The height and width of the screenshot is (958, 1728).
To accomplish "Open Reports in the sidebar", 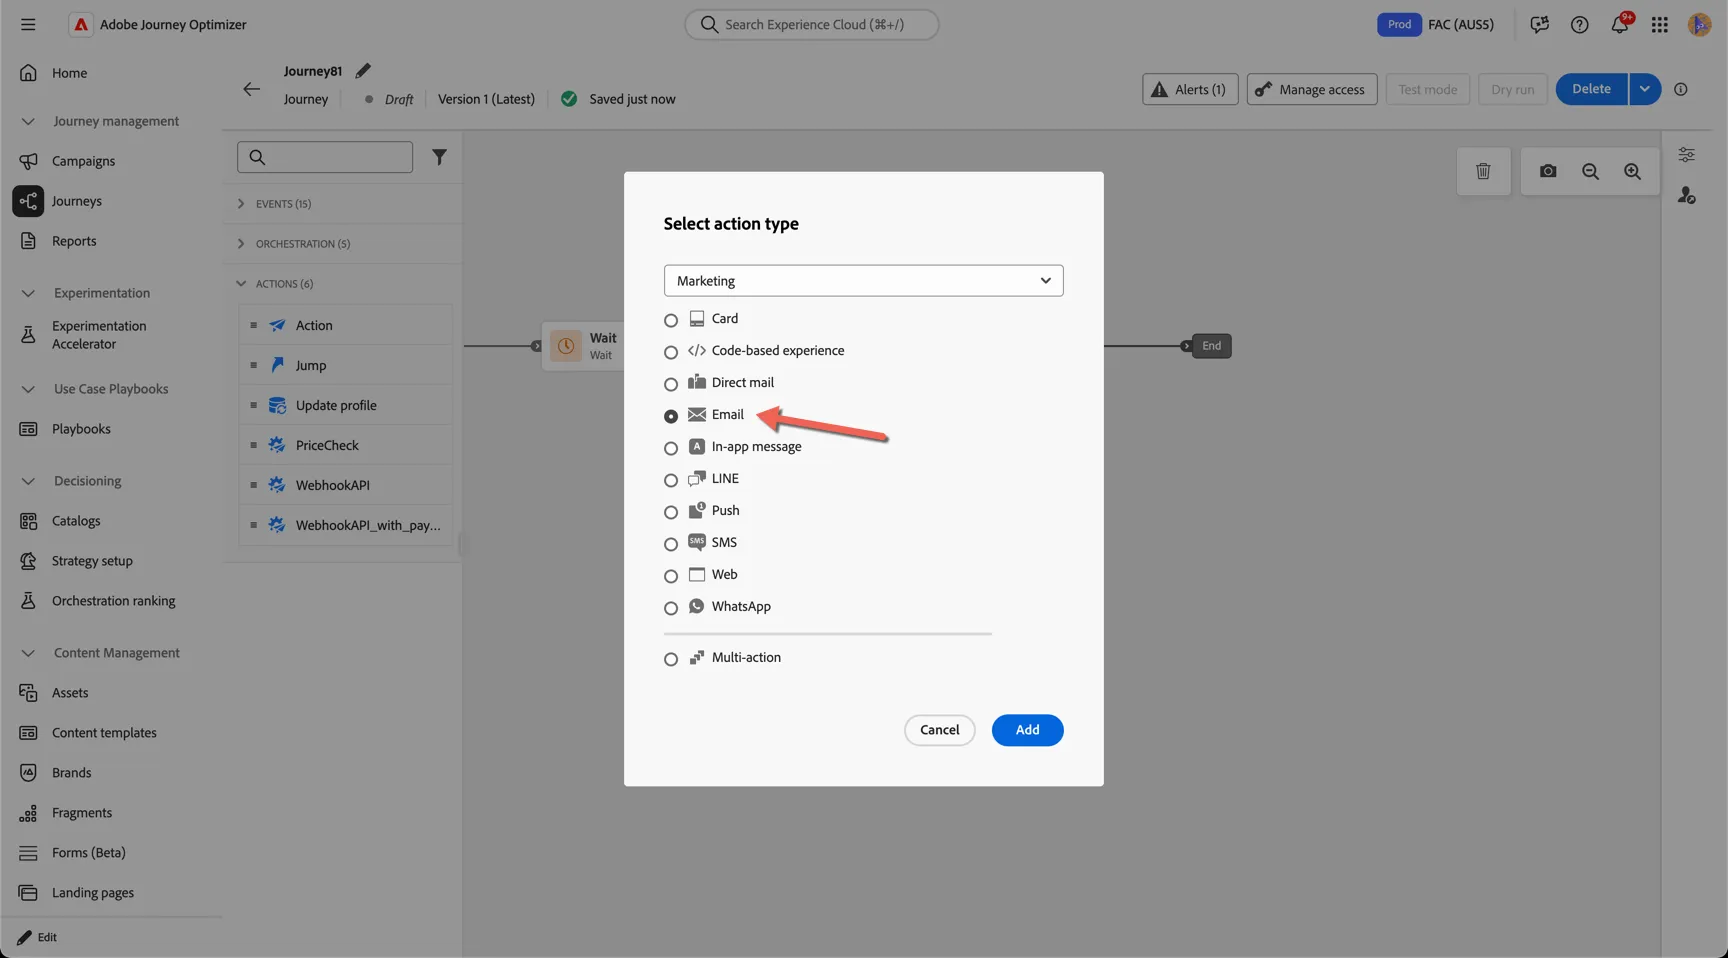I will pyautogui.click(x=74, y=241).
